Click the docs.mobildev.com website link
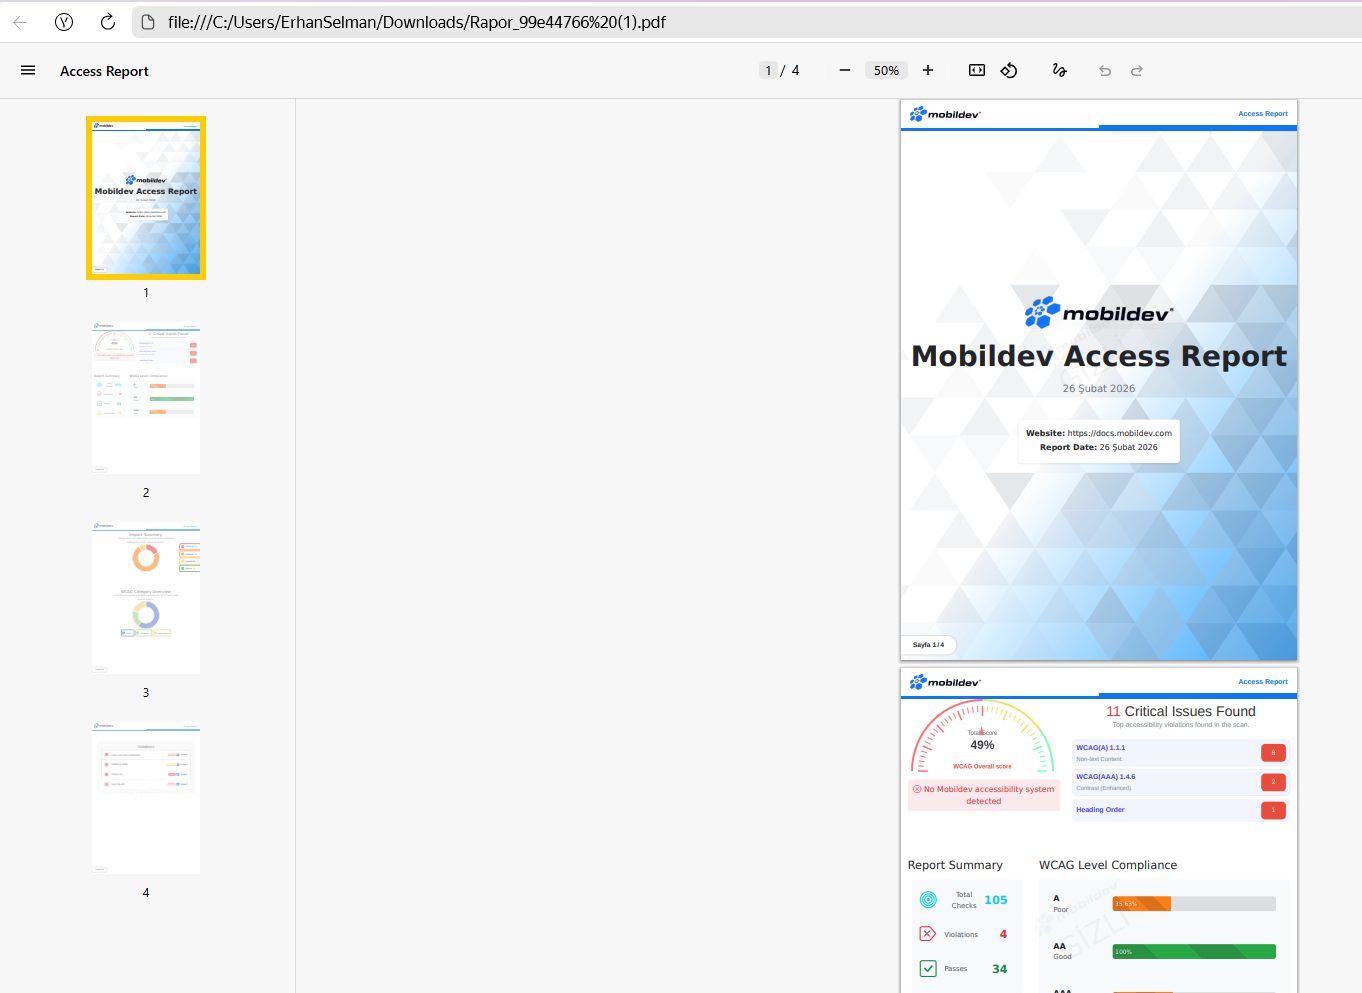Screen dimensions: 1362x993 (1119, 434)
